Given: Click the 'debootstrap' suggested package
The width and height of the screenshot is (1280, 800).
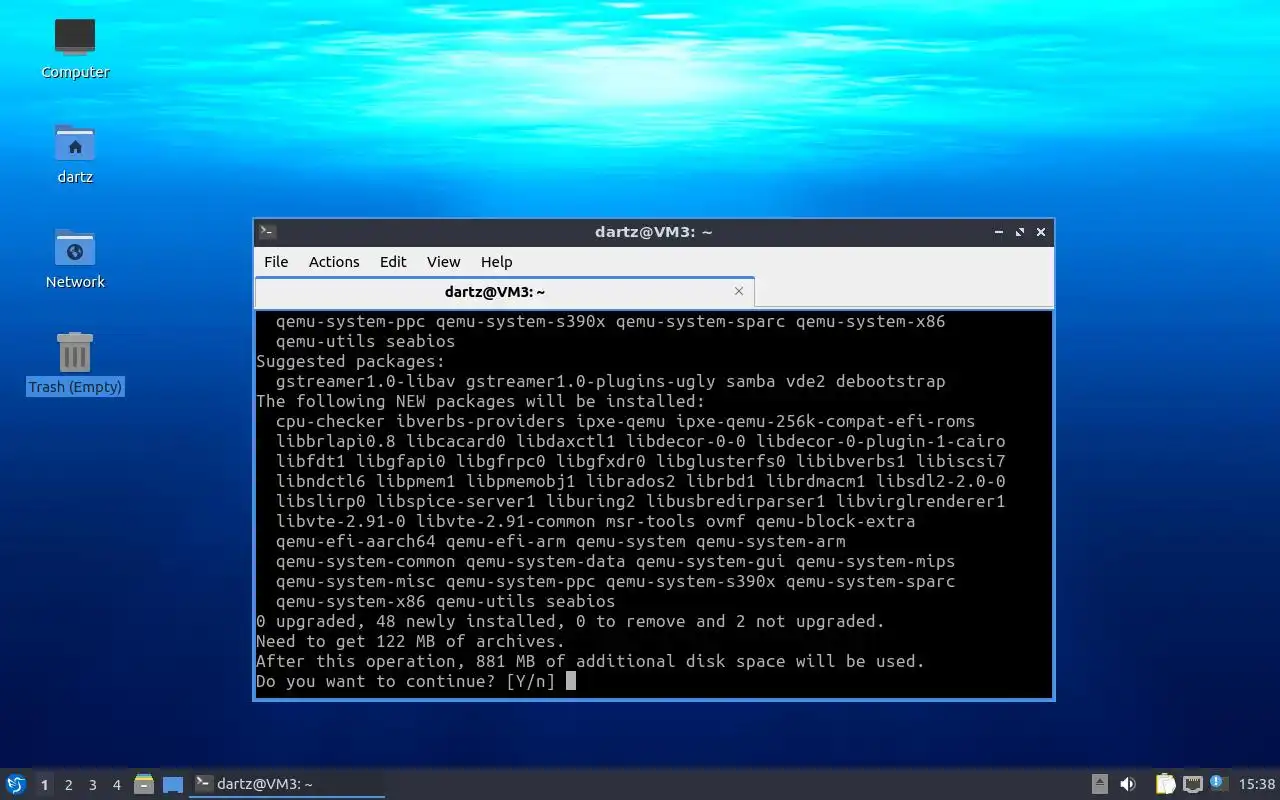Looking at the screenshot, I should (x=891, y=381).
